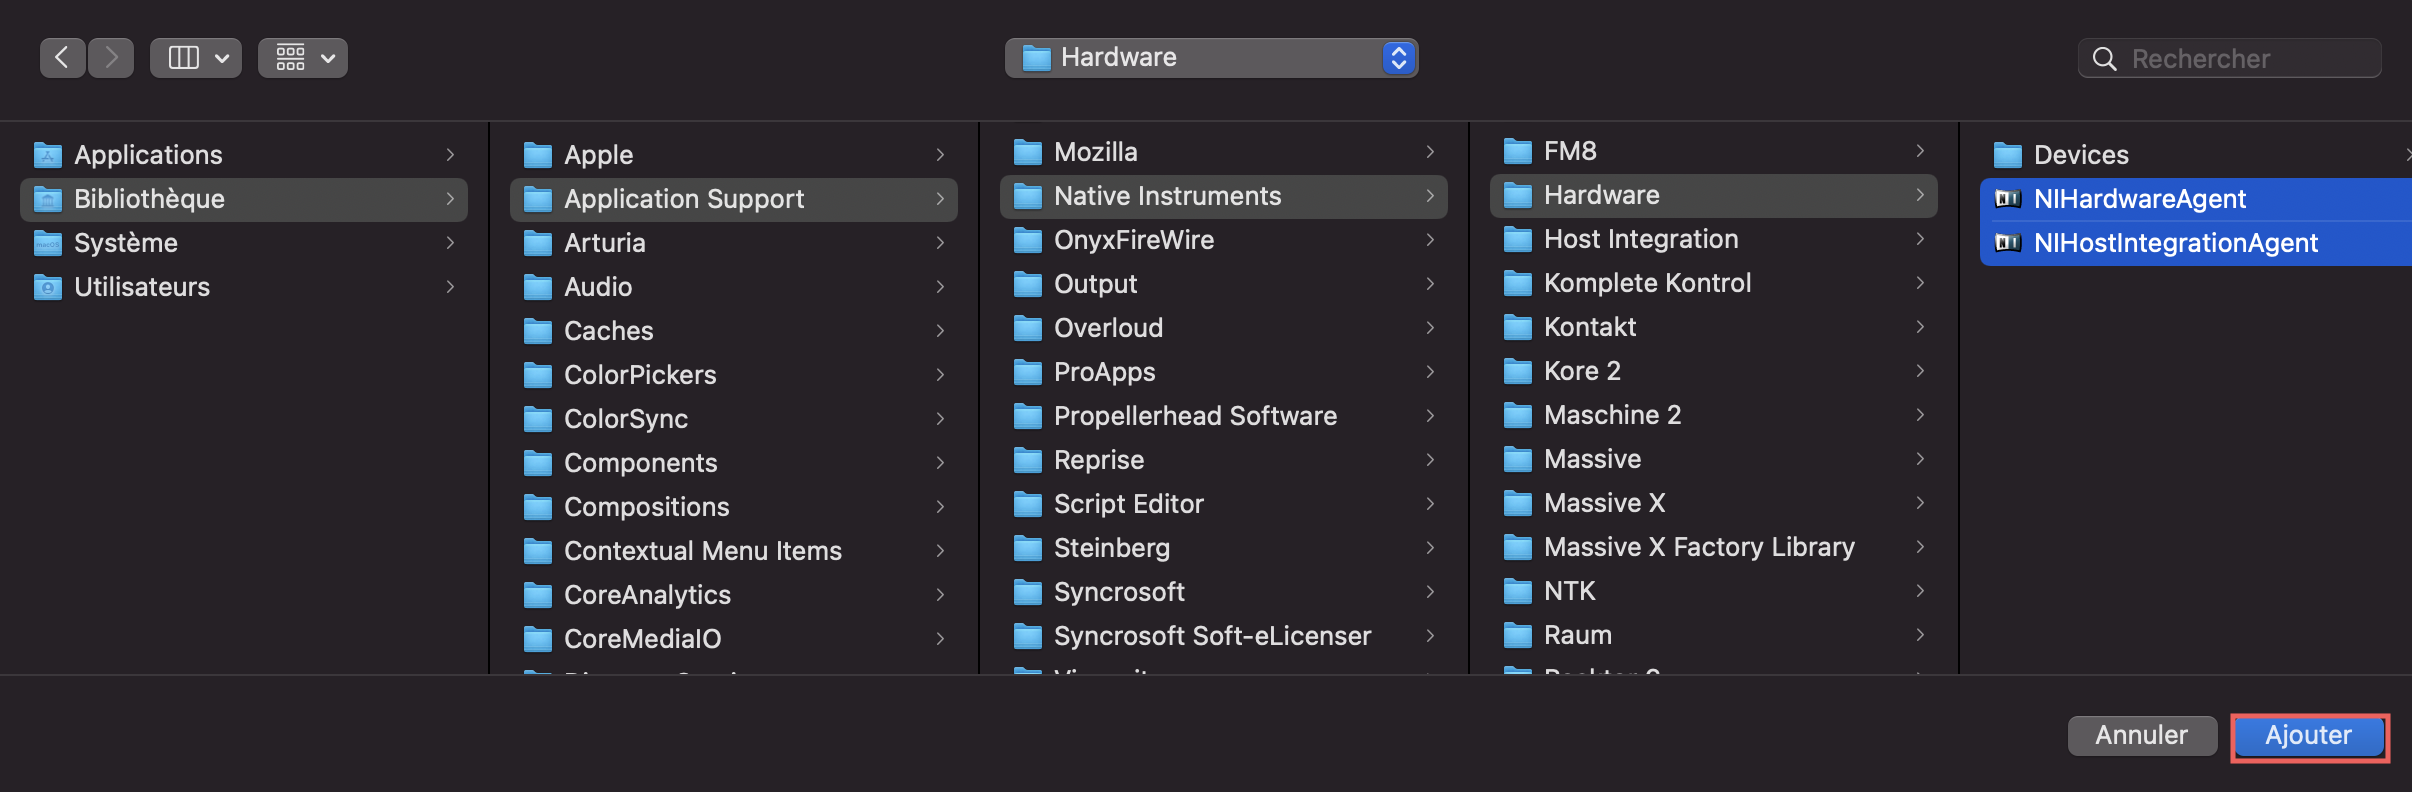
Task: Select the ProApps folder name
Action: [1105, 372]
